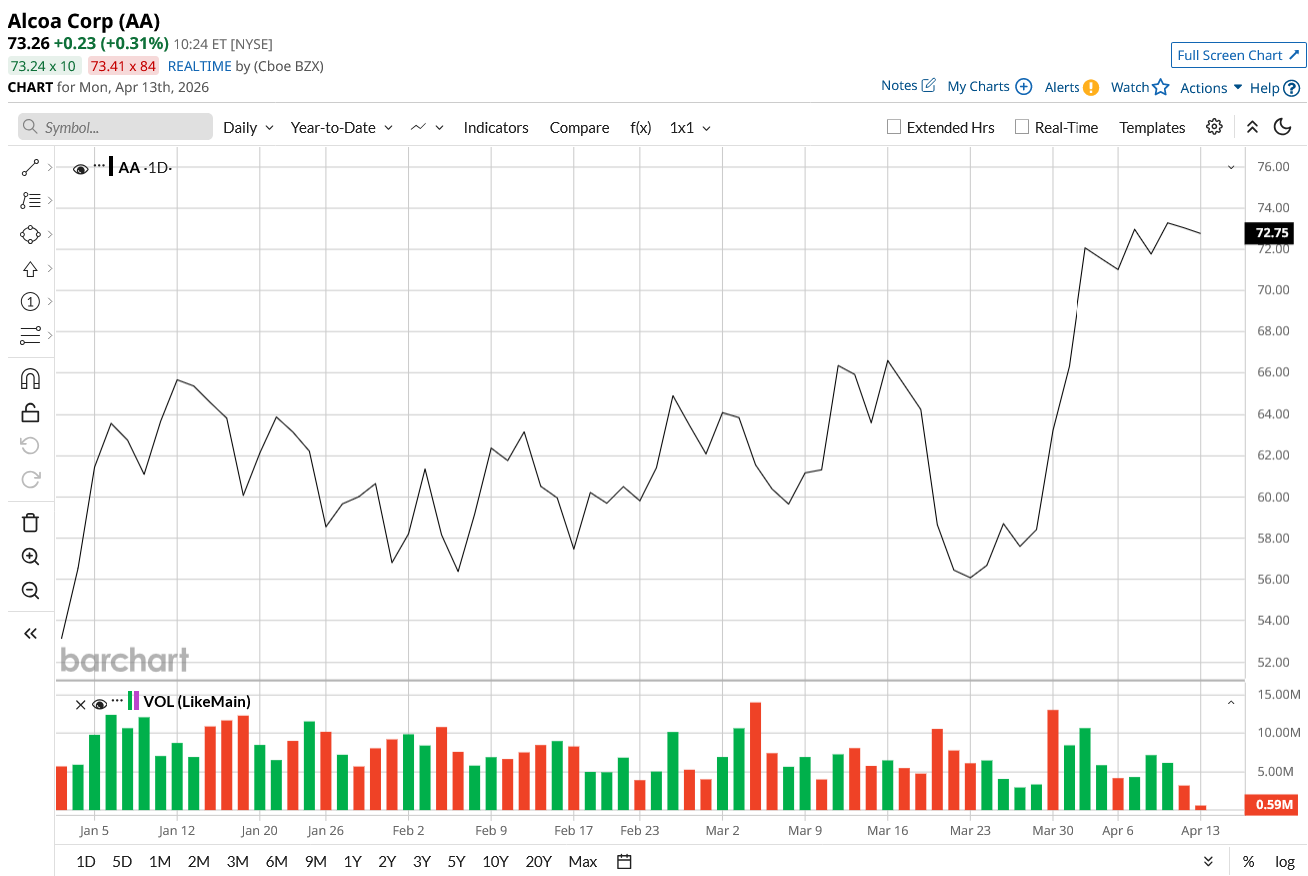
Task: Select the 5Y time range
Action: [456, 861]
